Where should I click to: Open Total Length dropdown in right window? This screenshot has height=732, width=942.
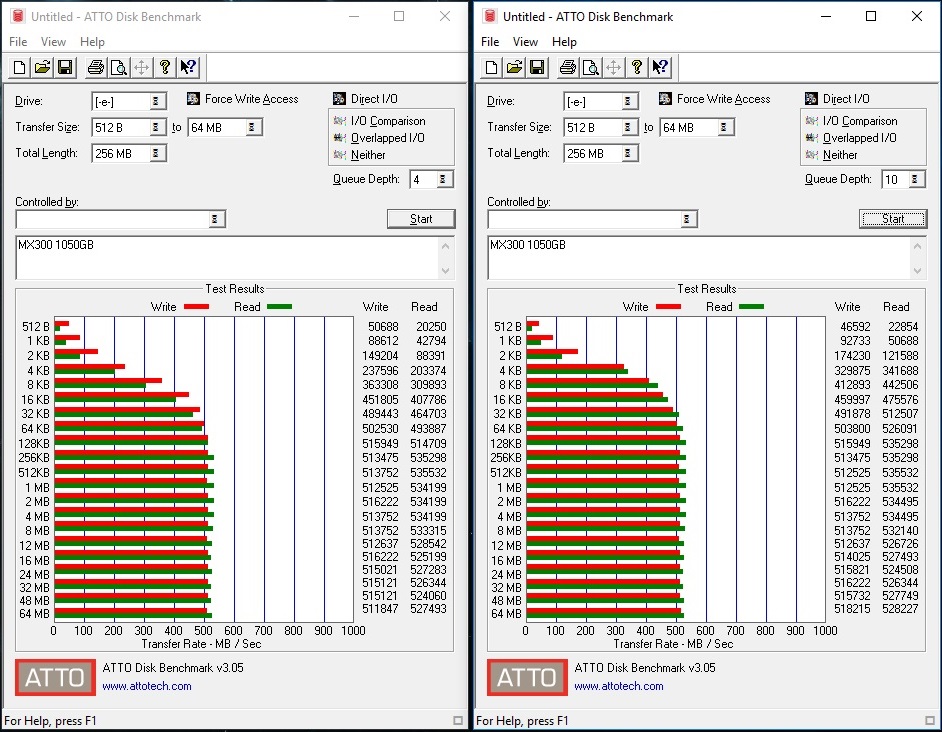(x=628, y=153)
